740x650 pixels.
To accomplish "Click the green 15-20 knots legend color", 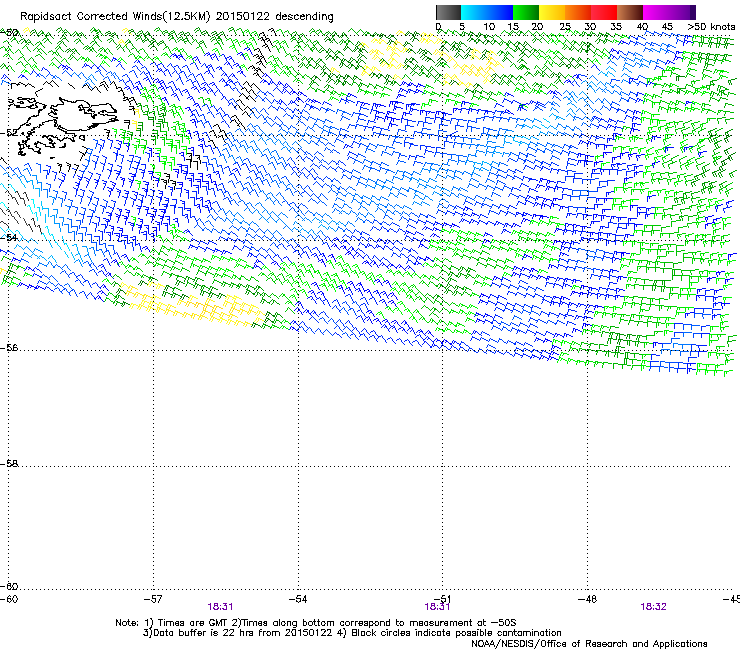I will [526, 12].
